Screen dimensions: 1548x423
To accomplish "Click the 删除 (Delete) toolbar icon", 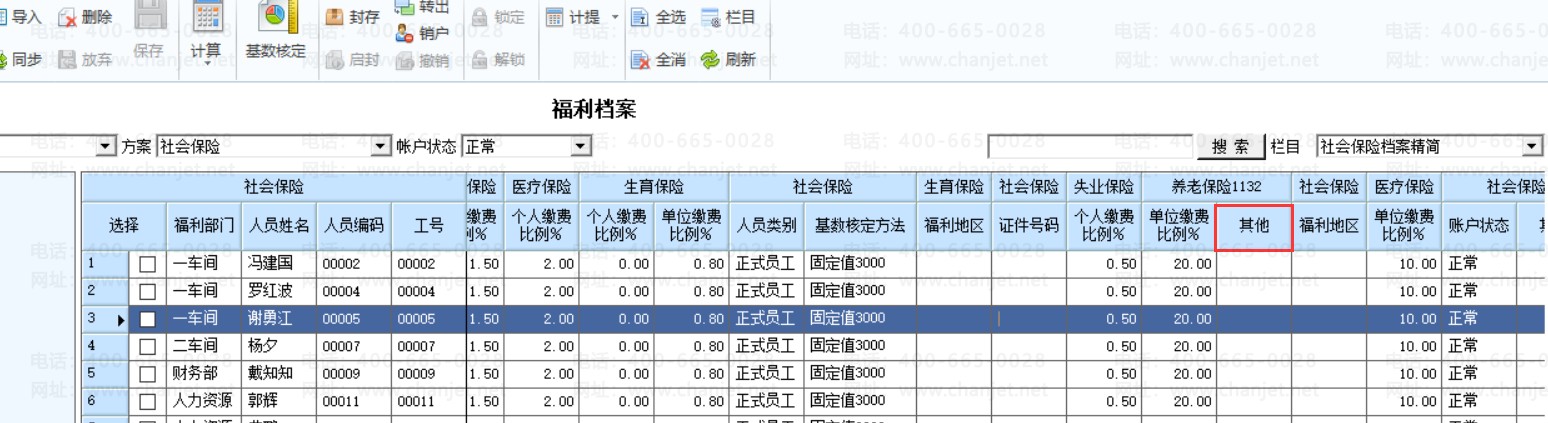I will point(68,17).
